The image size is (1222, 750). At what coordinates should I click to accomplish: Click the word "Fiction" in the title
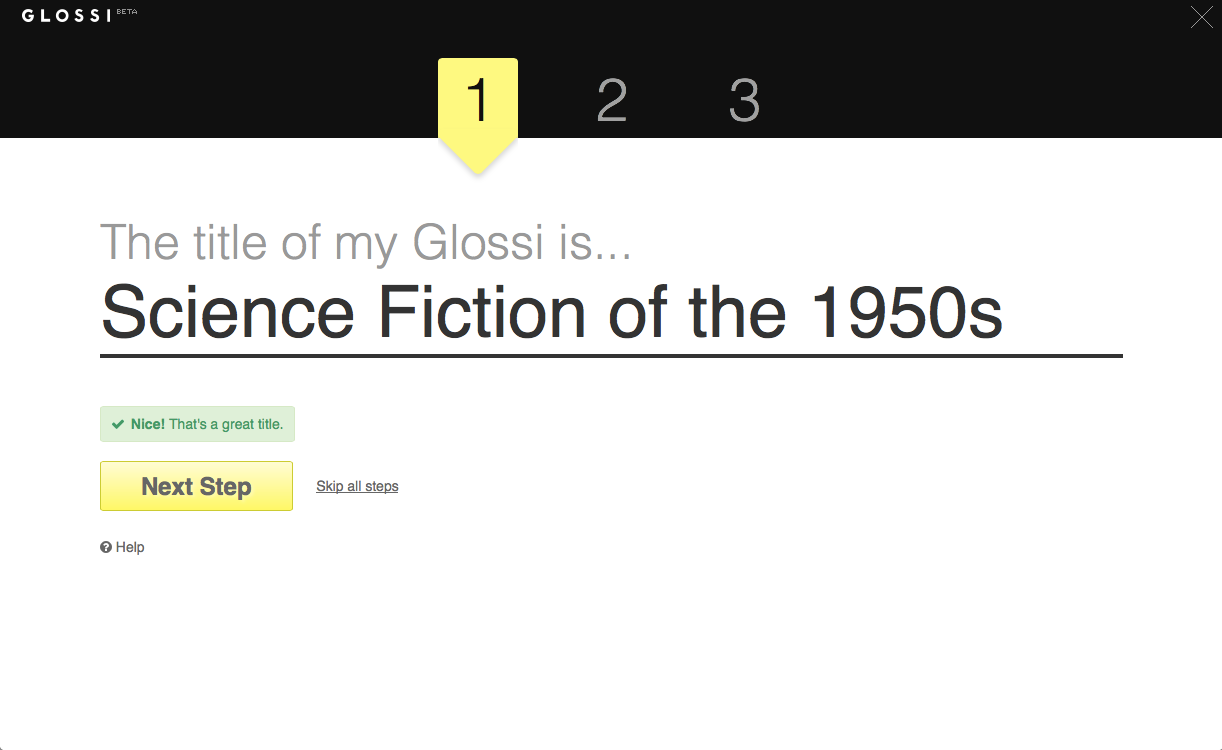point(482,311)
